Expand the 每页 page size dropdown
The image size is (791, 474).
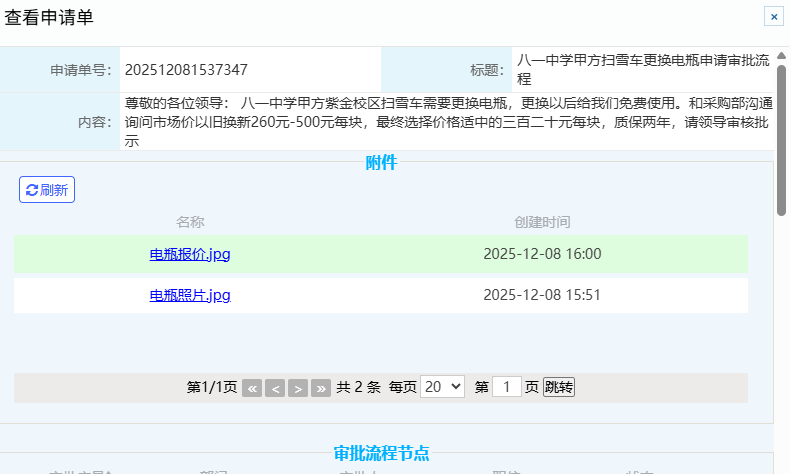point(442,387)
